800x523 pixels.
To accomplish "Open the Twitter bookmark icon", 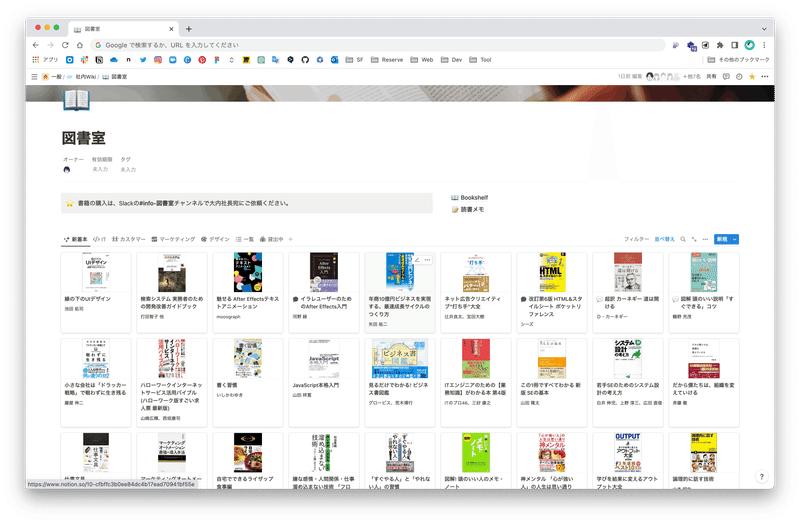I will click(x=143, y=60).
